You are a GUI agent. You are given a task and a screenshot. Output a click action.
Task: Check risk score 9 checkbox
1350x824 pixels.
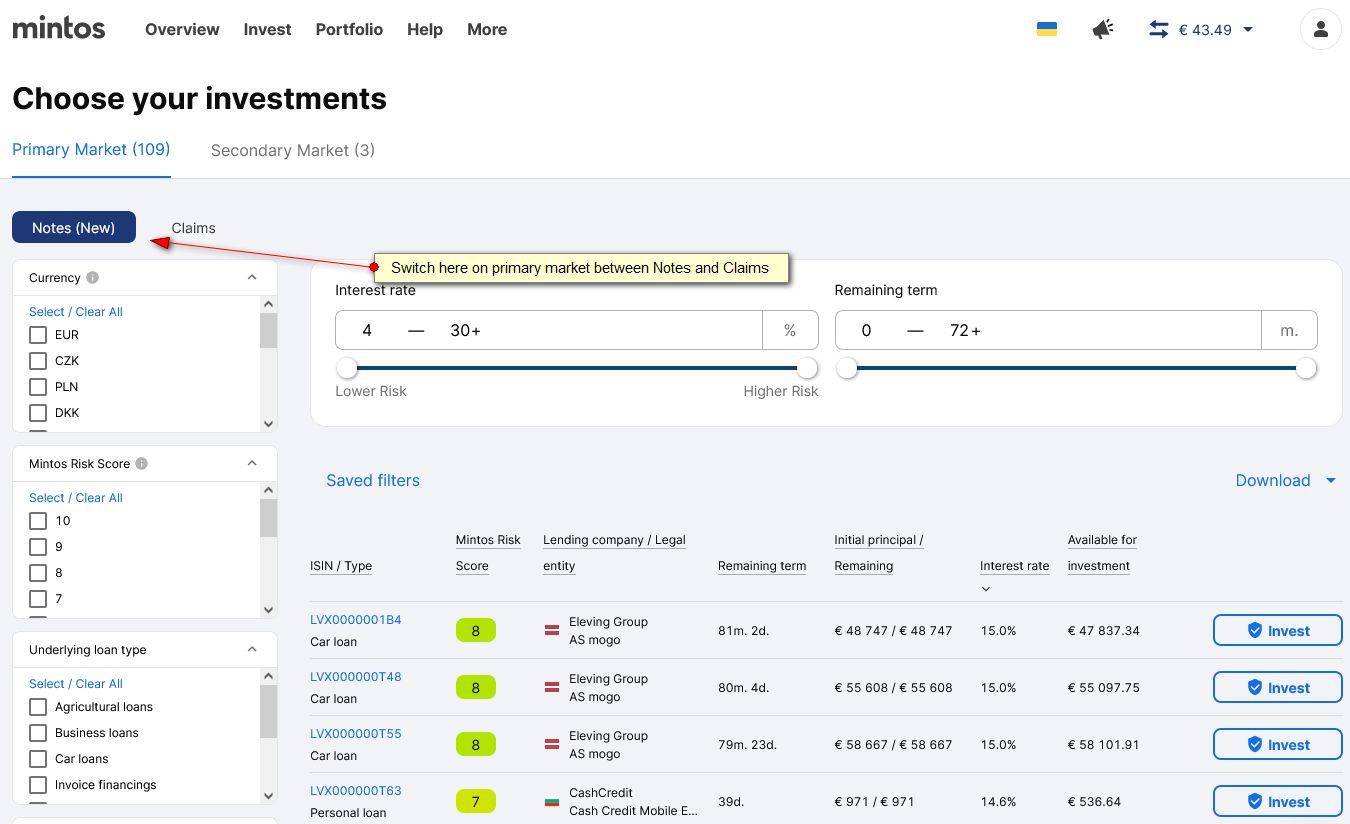38,547
